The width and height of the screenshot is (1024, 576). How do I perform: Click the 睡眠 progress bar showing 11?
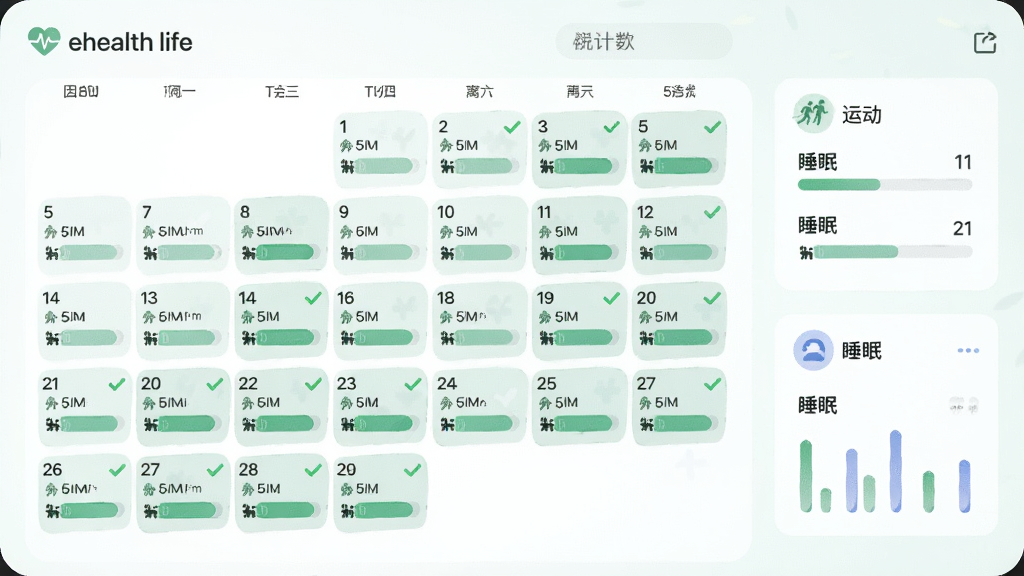885,185
